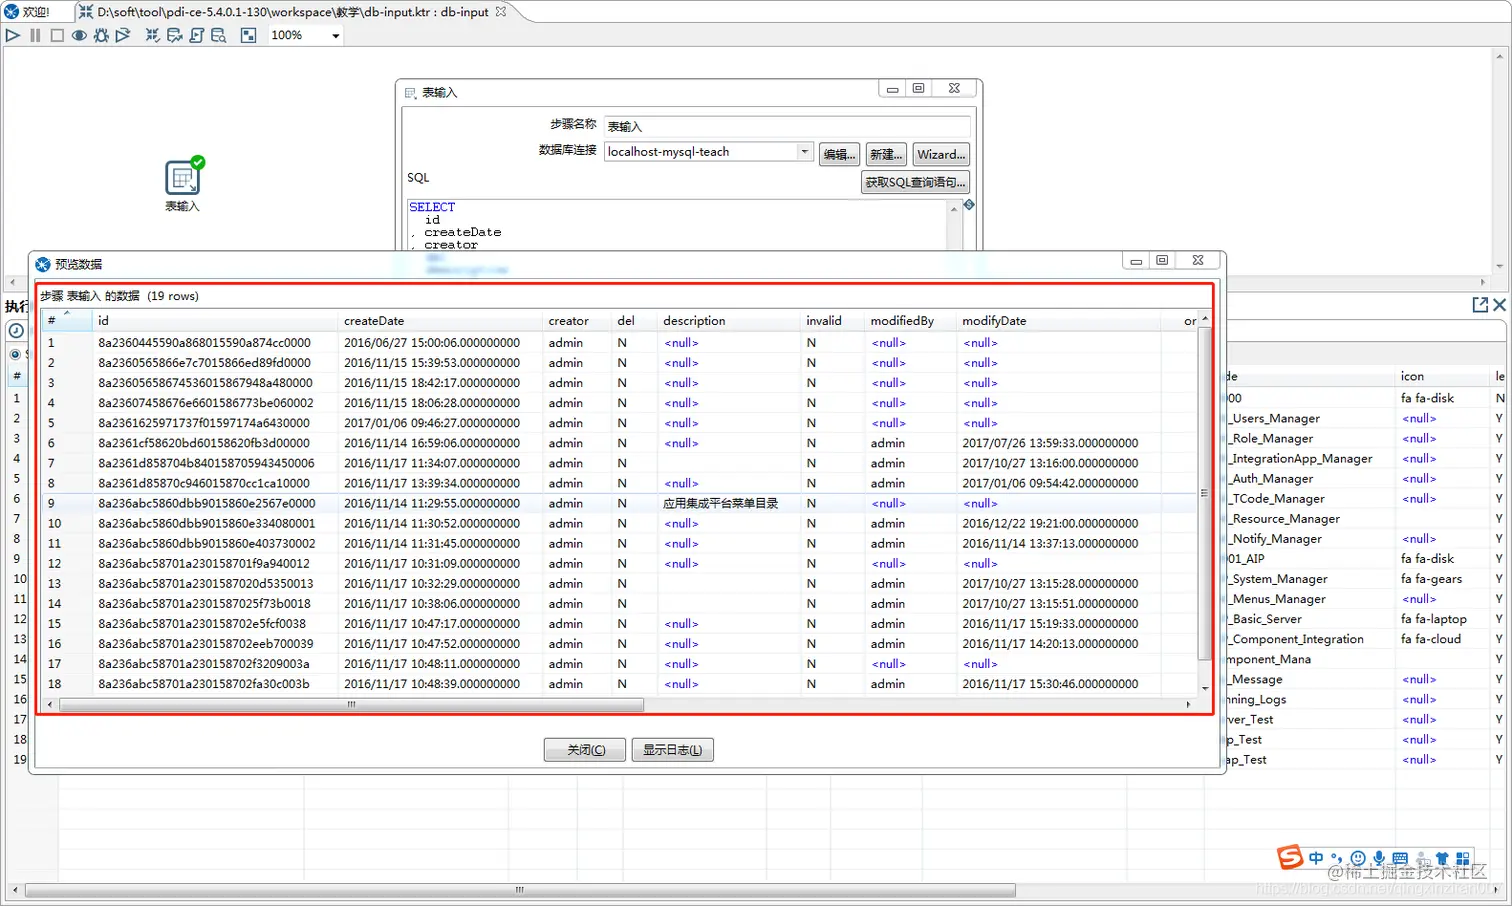This screenshot has width=1512, height=906.
Task: Activate IME voice input microphone
Action: (x=1379, y=858)
